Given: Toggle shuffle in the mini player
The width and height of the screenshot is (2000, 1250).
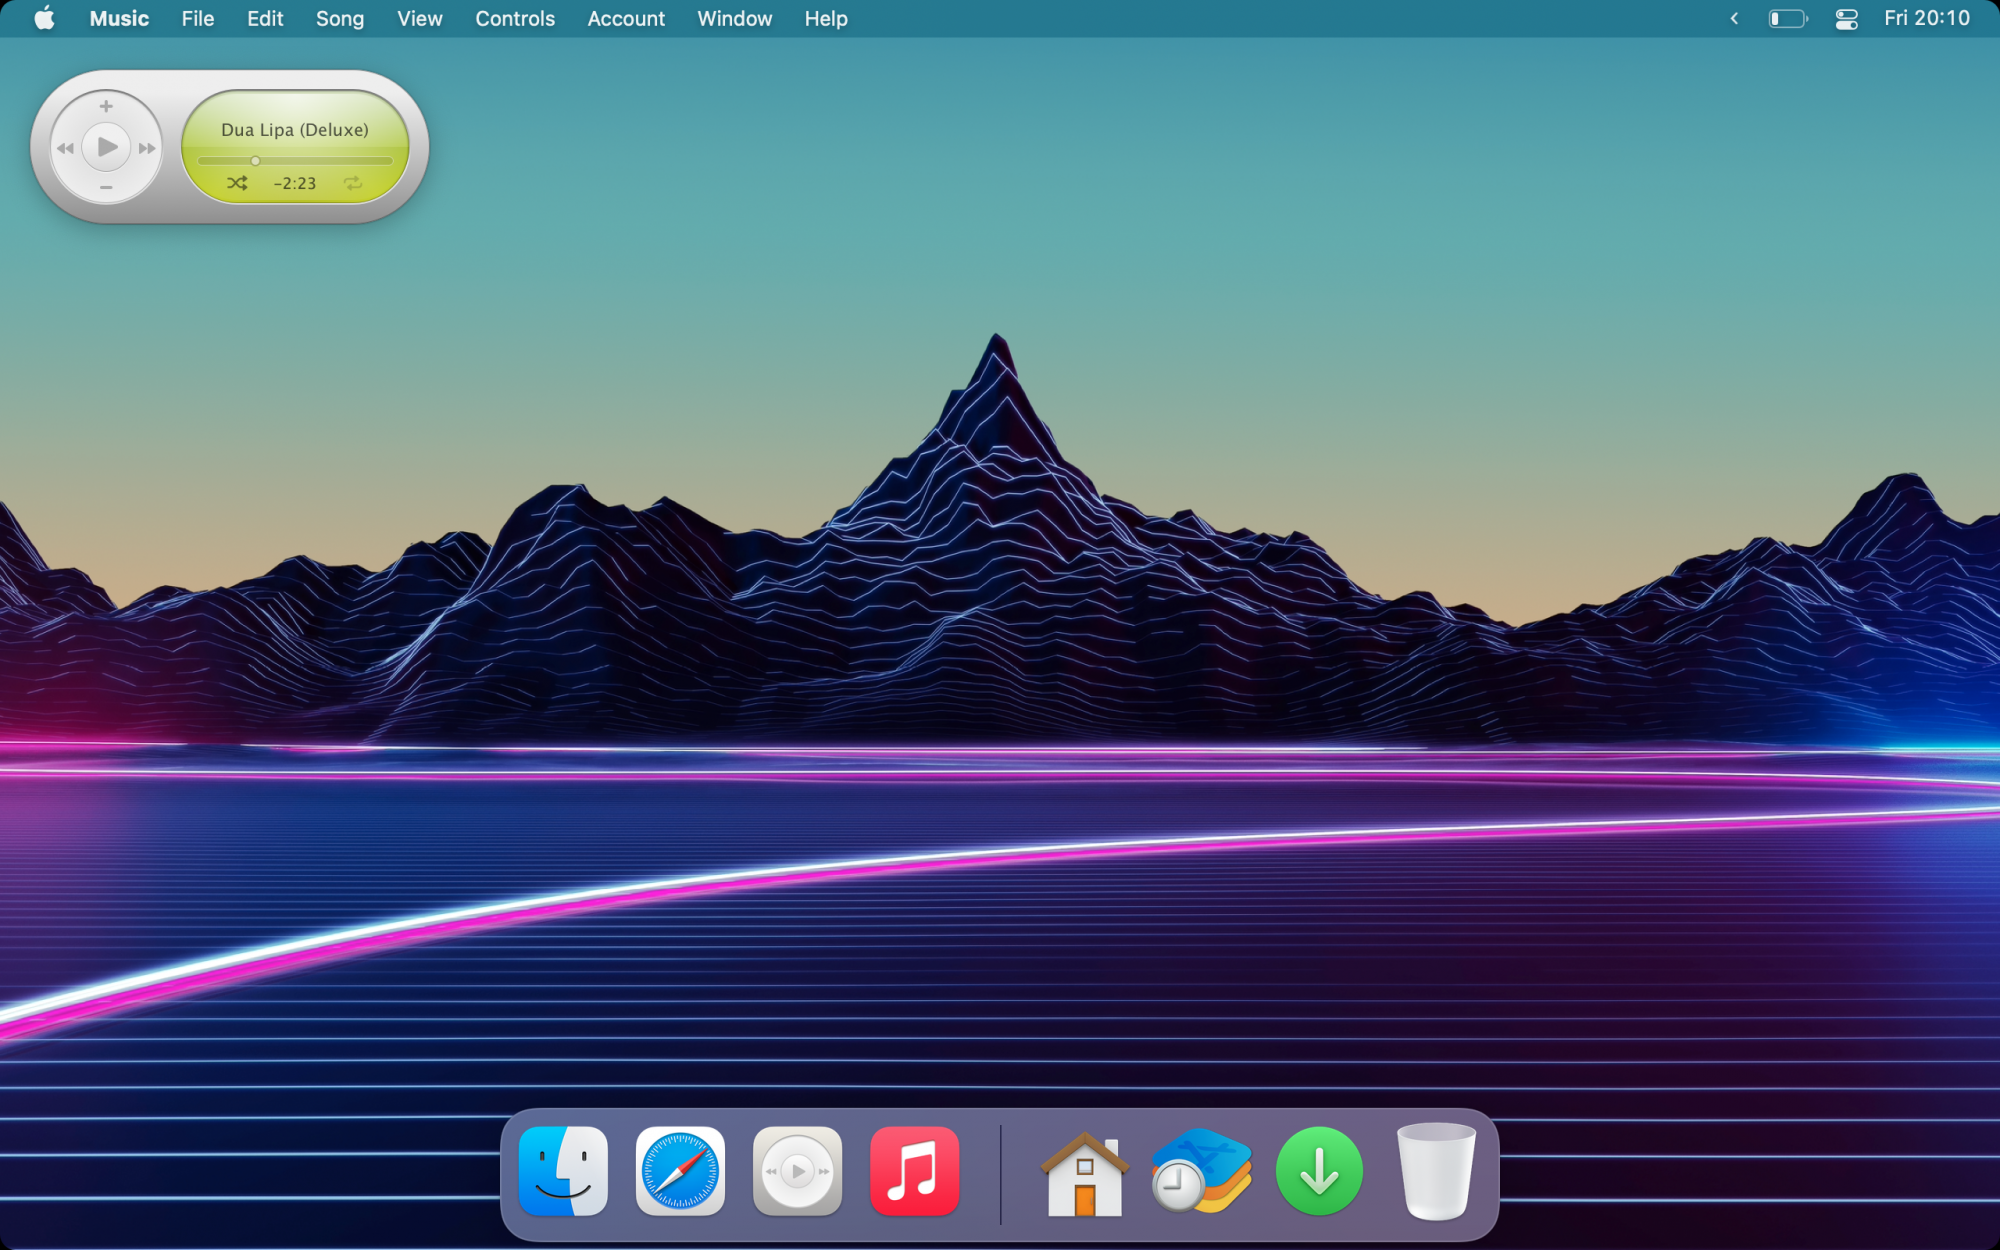Looking at the screenshot, I should coord(237,183).
